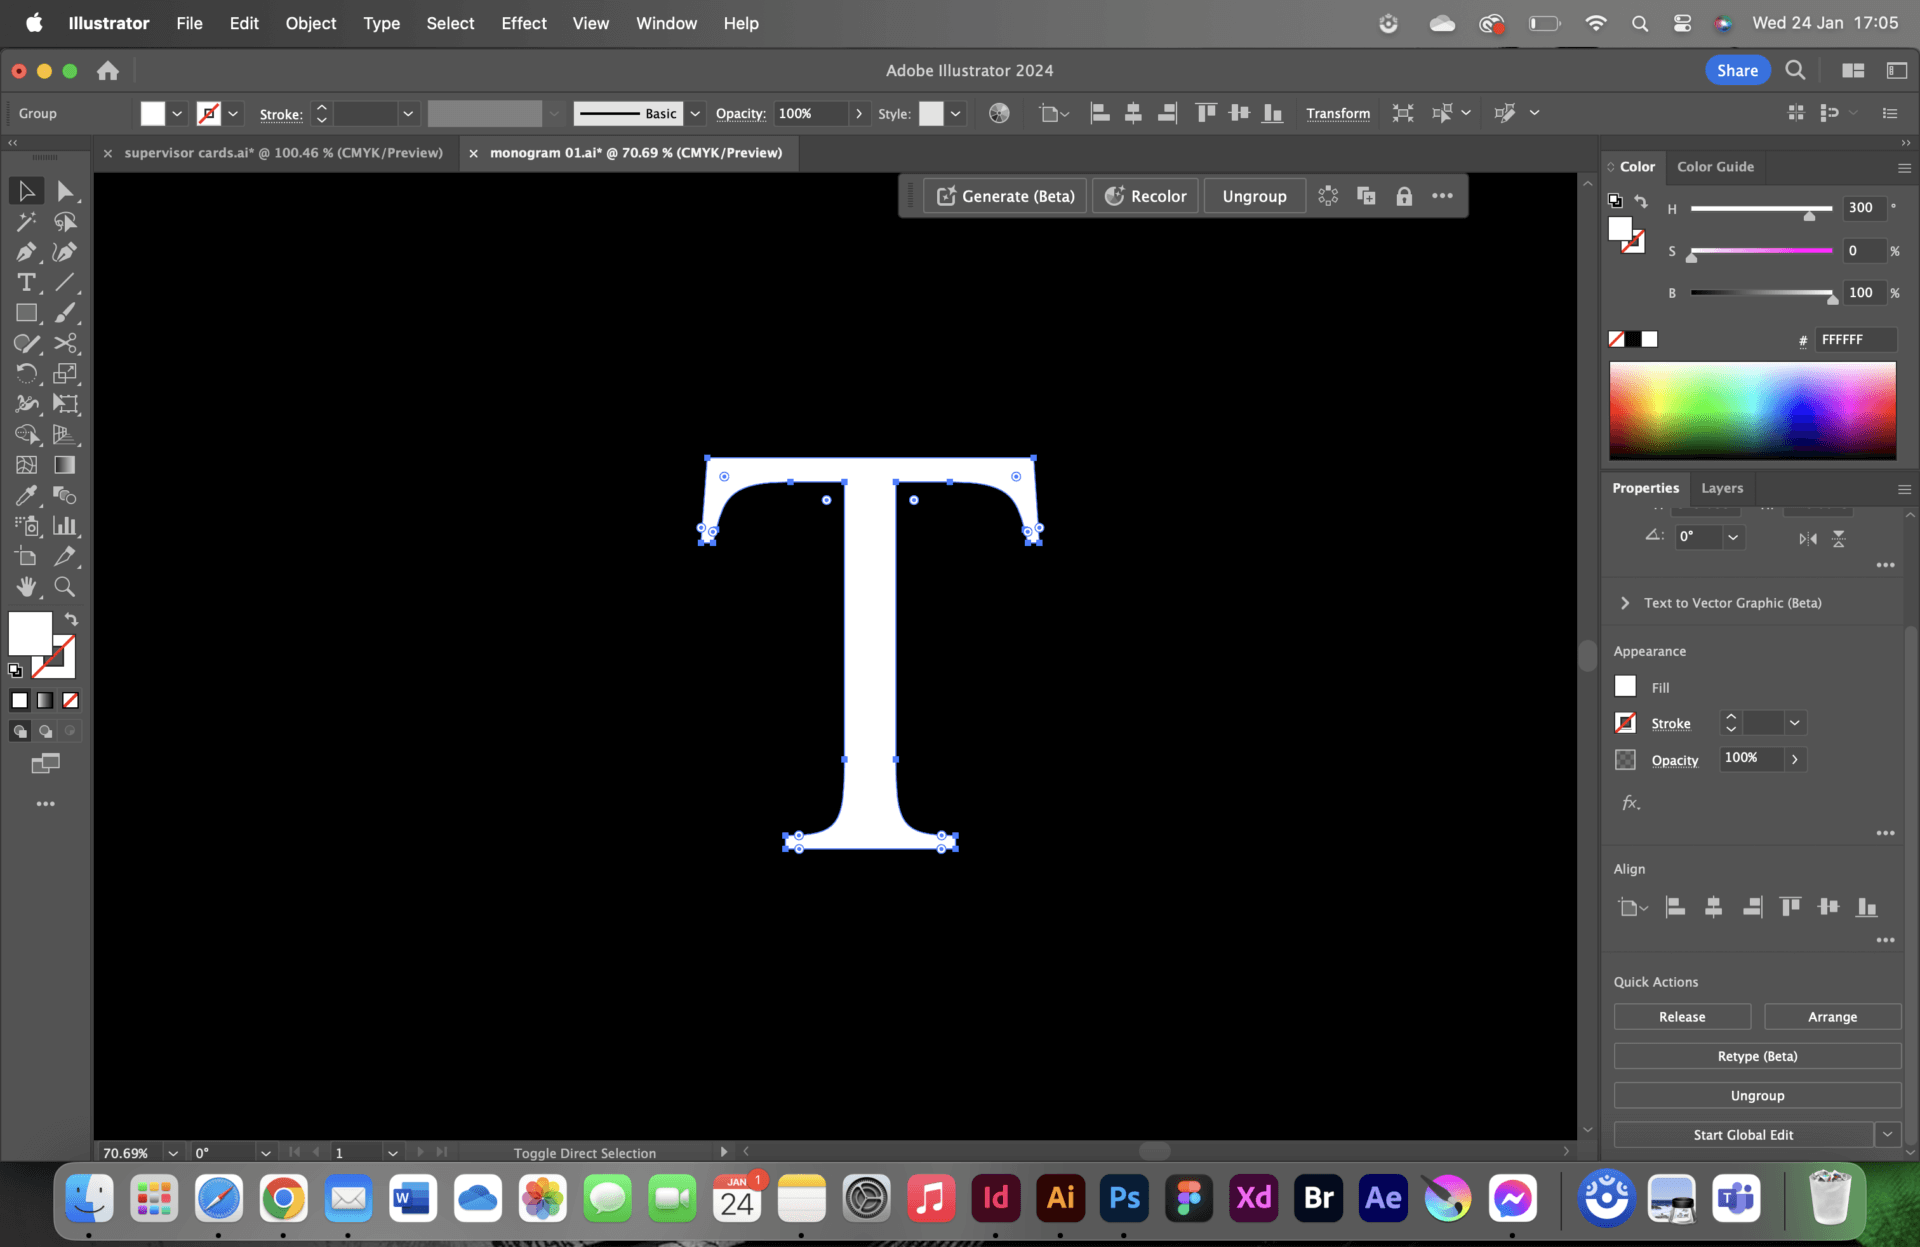Lock the selection using the lock icon
The height and width of the screenshot is (1247, 1920).
(x=1404, y=196)
